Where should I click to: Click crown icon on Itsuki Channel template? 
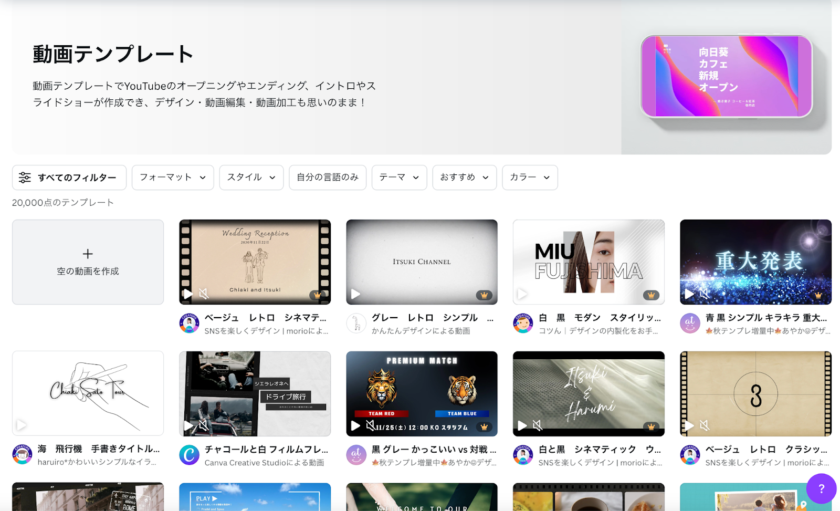click(484, 295)
